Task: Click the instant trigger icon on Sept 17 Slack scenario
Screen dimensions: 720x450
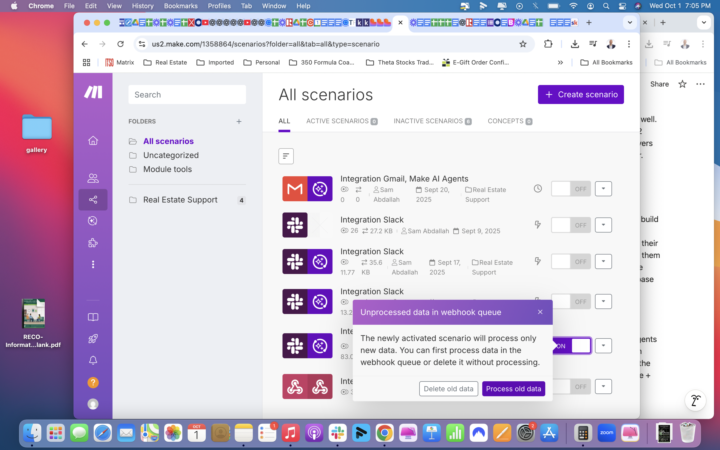Action: [x=537, y=261]
